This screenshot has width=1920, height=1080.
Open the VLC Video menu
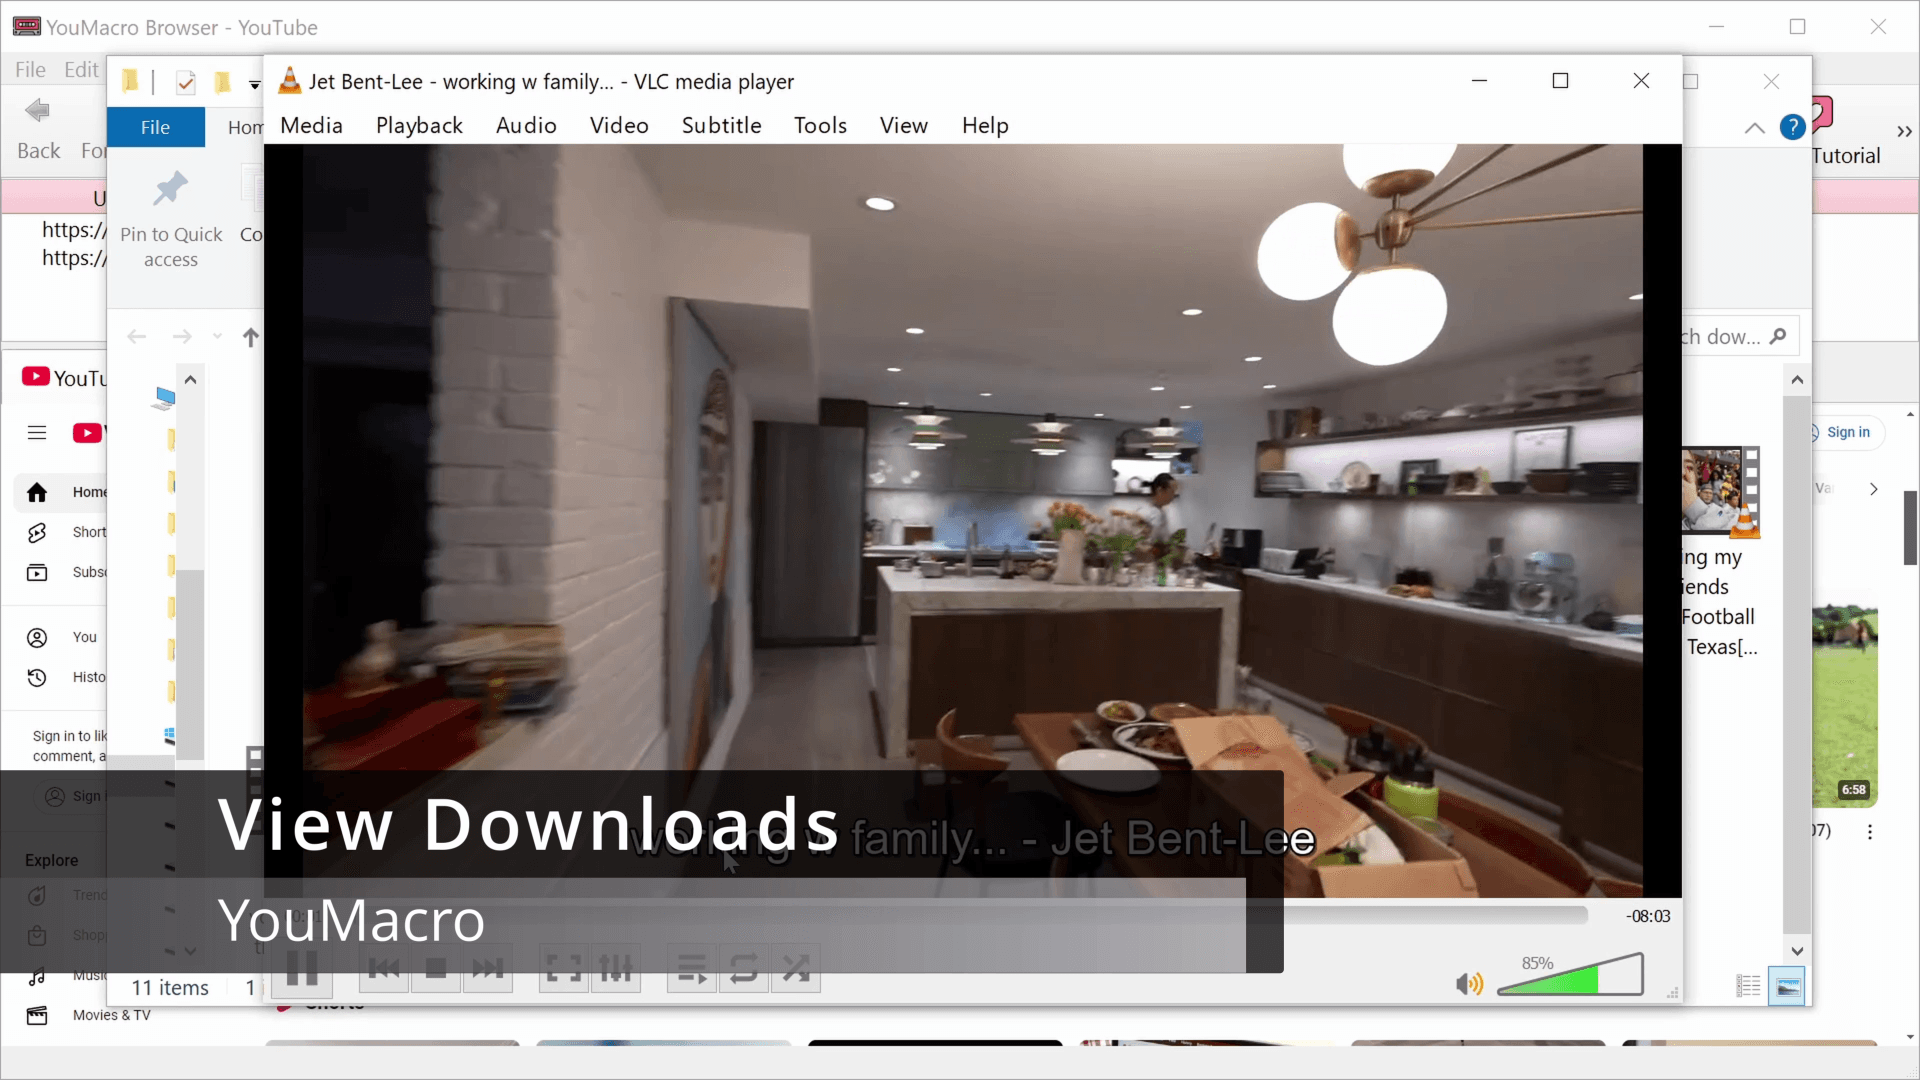(619, 125)
